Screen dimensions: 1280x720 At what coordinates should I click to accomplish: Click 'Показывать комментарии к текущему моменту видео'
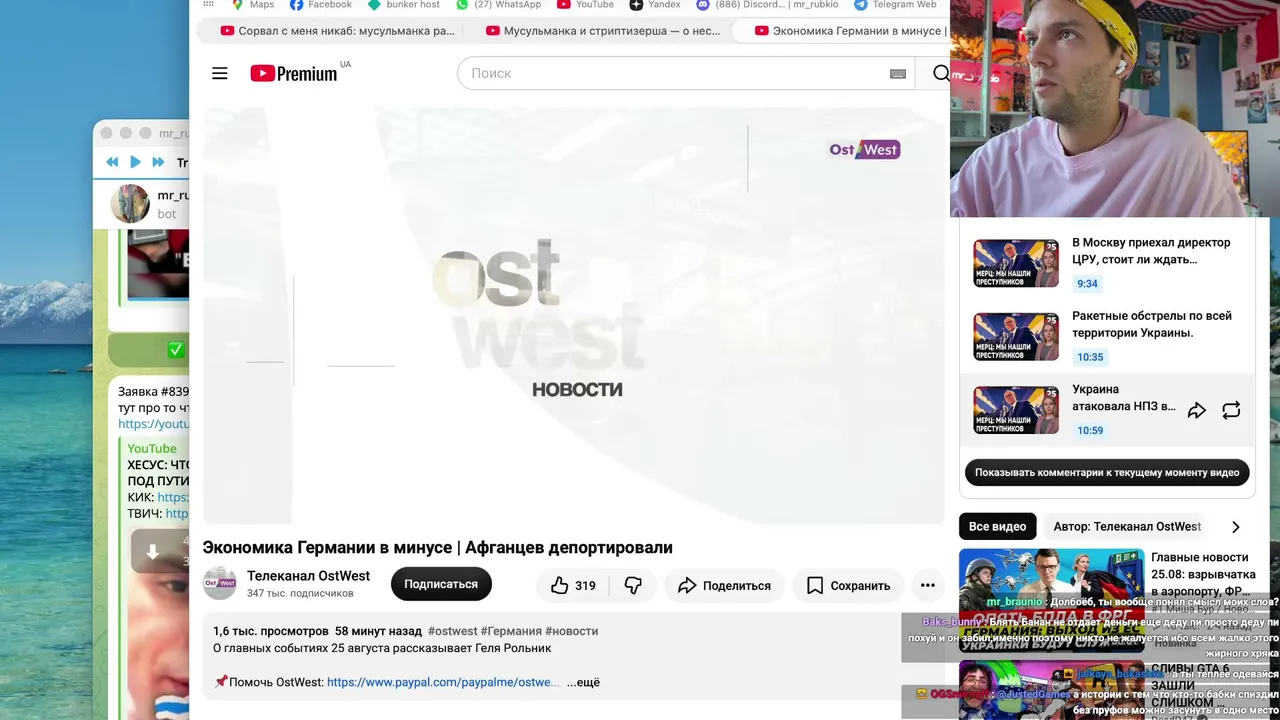[1107, 473]
